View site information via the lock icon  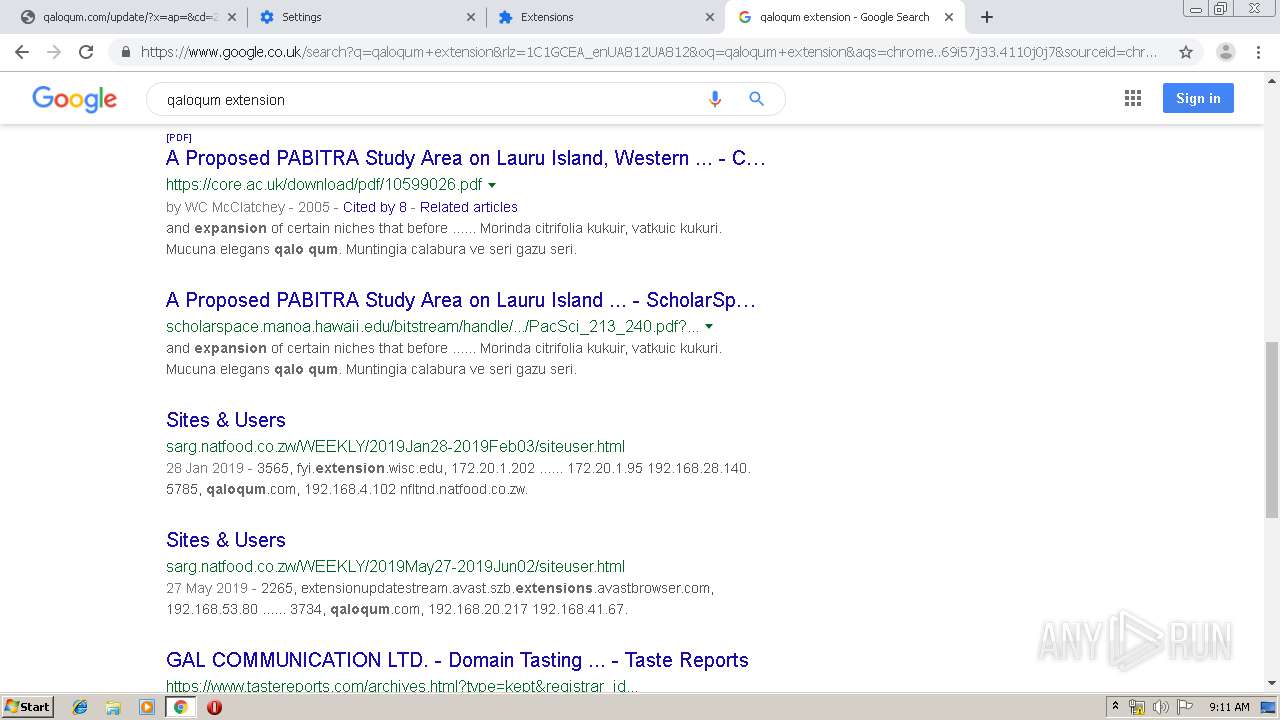click(125, 52)
